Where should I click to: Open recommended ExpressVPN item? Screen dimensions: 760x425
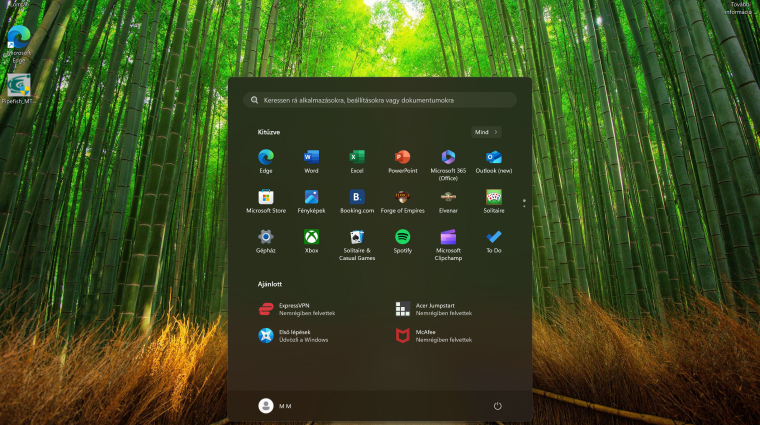[297, 309]
